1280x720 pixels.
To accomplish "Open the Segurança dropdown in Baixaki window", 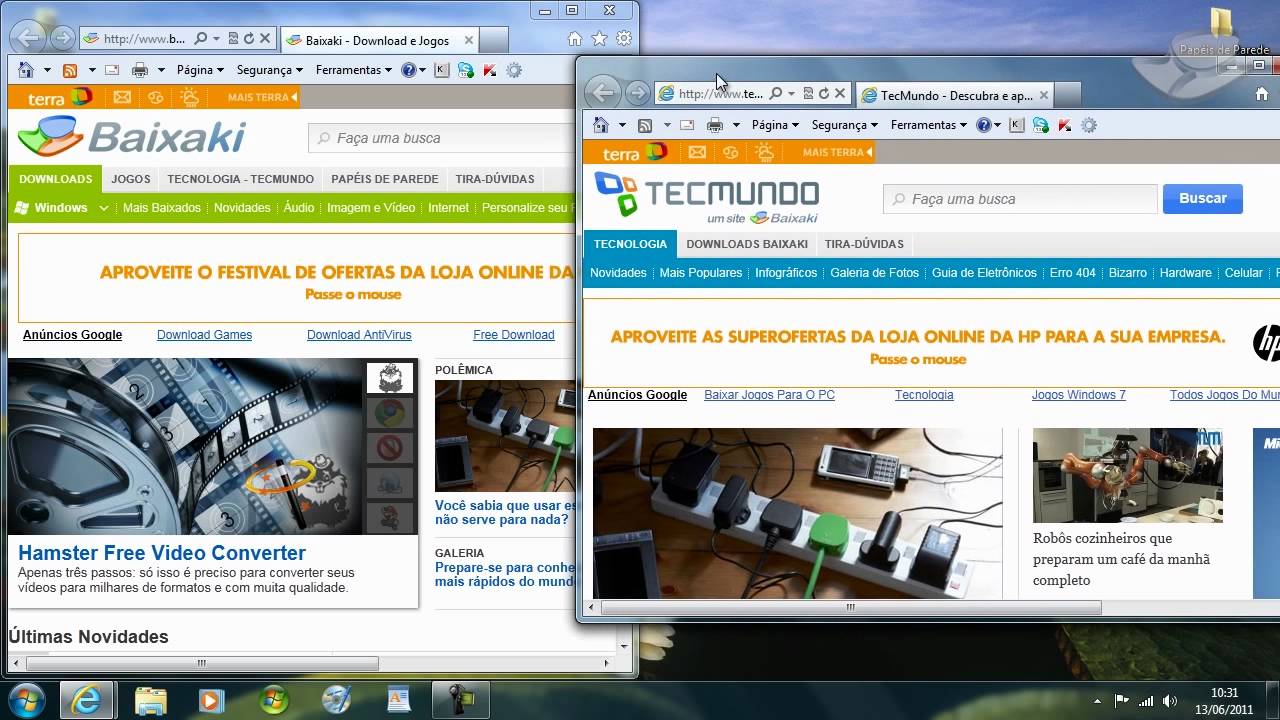I will click(270, 70).
